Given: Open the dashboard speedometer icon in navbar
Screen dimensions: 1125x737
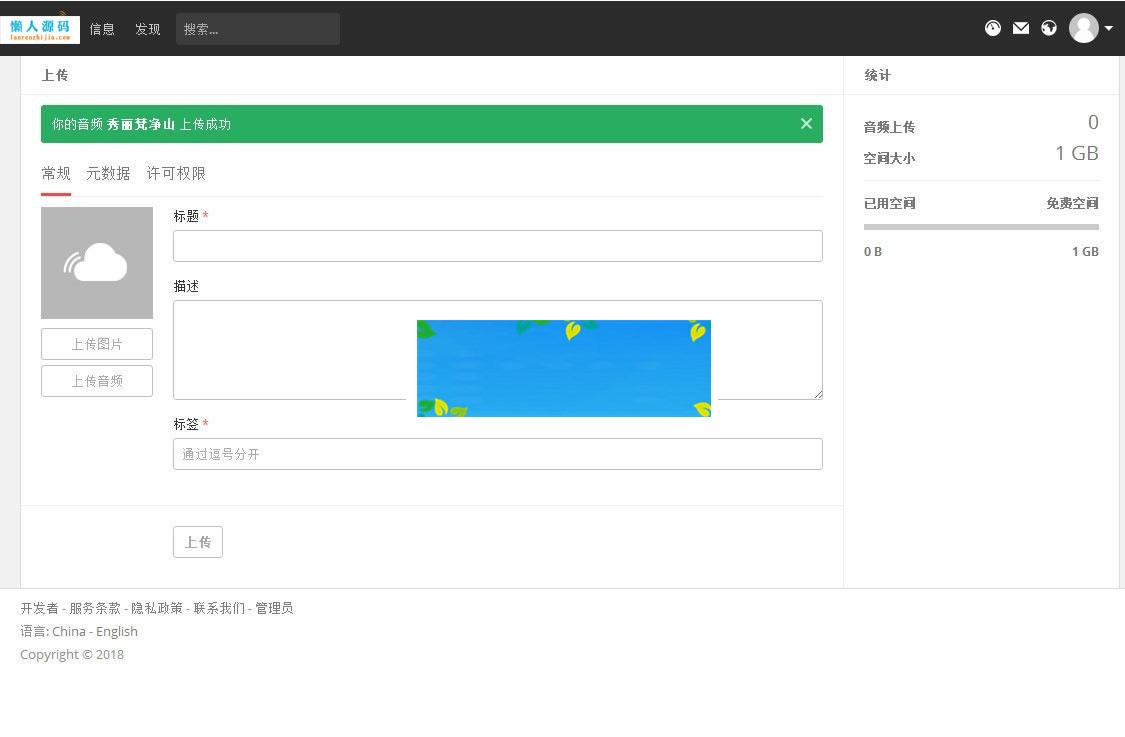Looking at the screenshot, I should click(993, 28).
